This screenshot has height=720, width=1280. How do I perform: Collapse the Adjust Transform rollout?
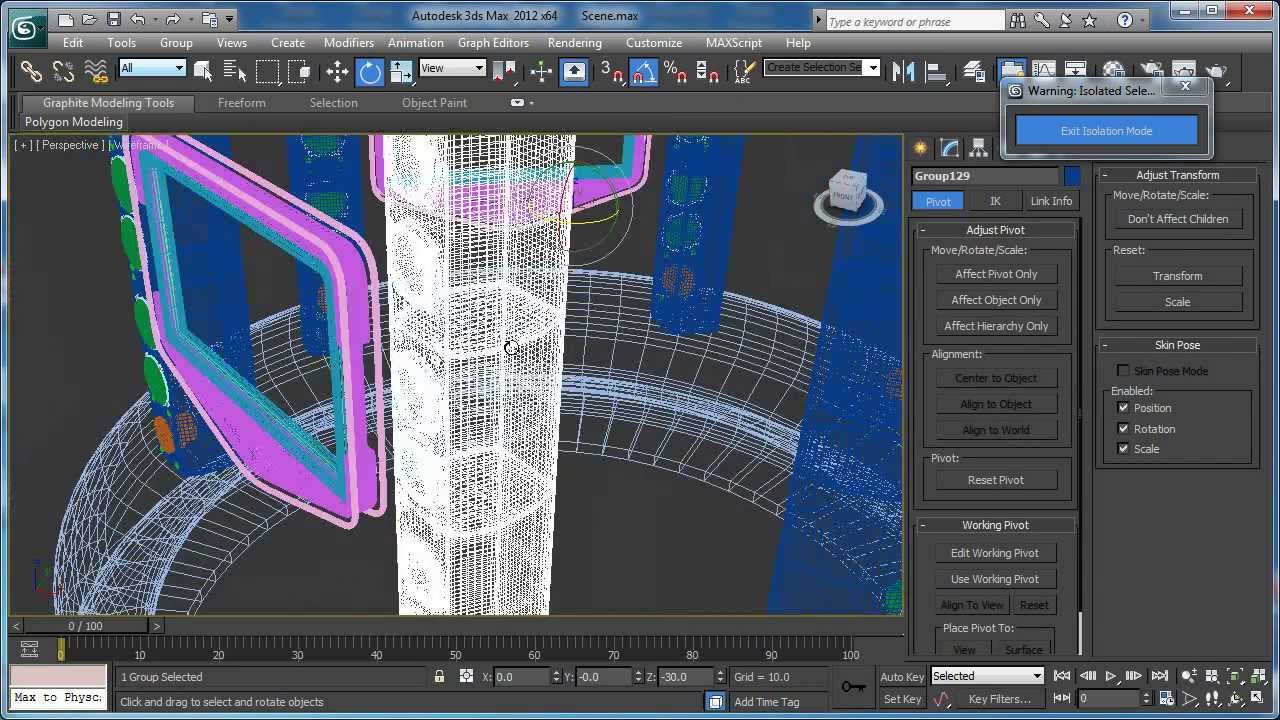point(1177,175)
